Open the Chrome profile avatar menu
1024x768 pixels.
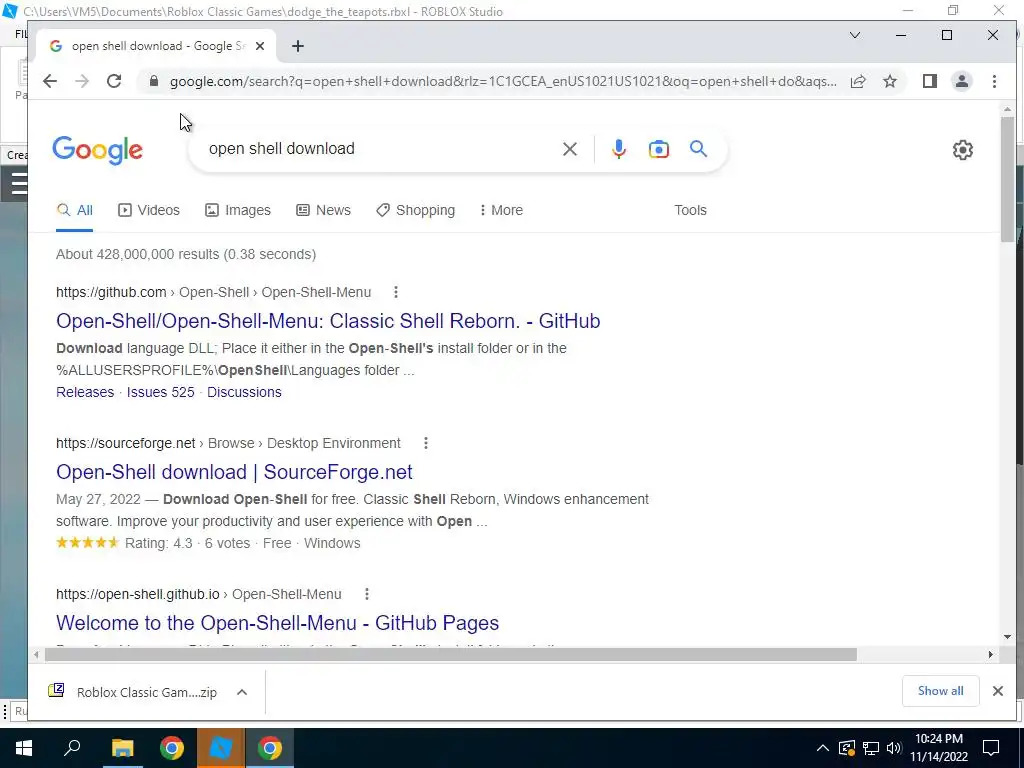[x=962, y=81]
